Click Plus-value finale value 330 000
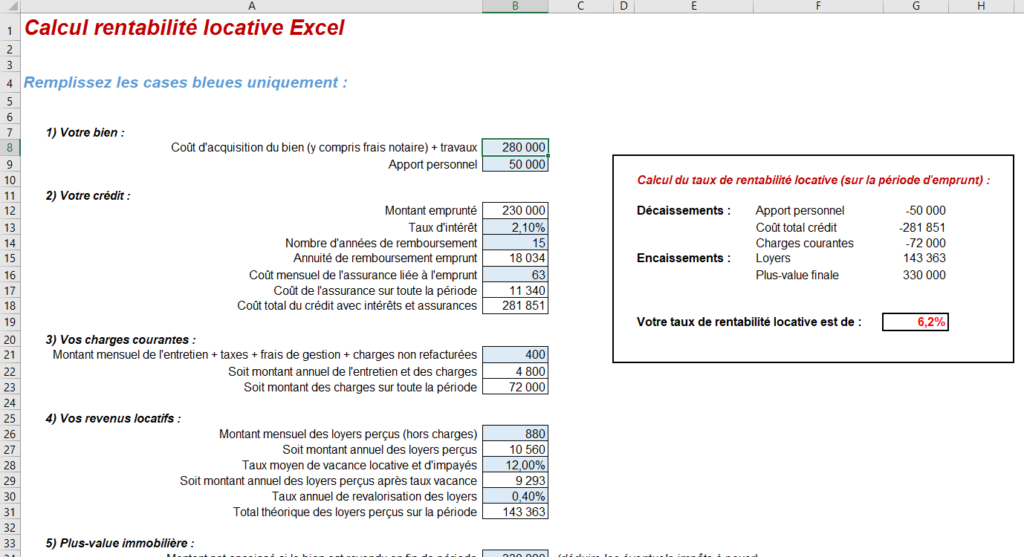This screenshot has height=557, width=1024. pos(924,275)
